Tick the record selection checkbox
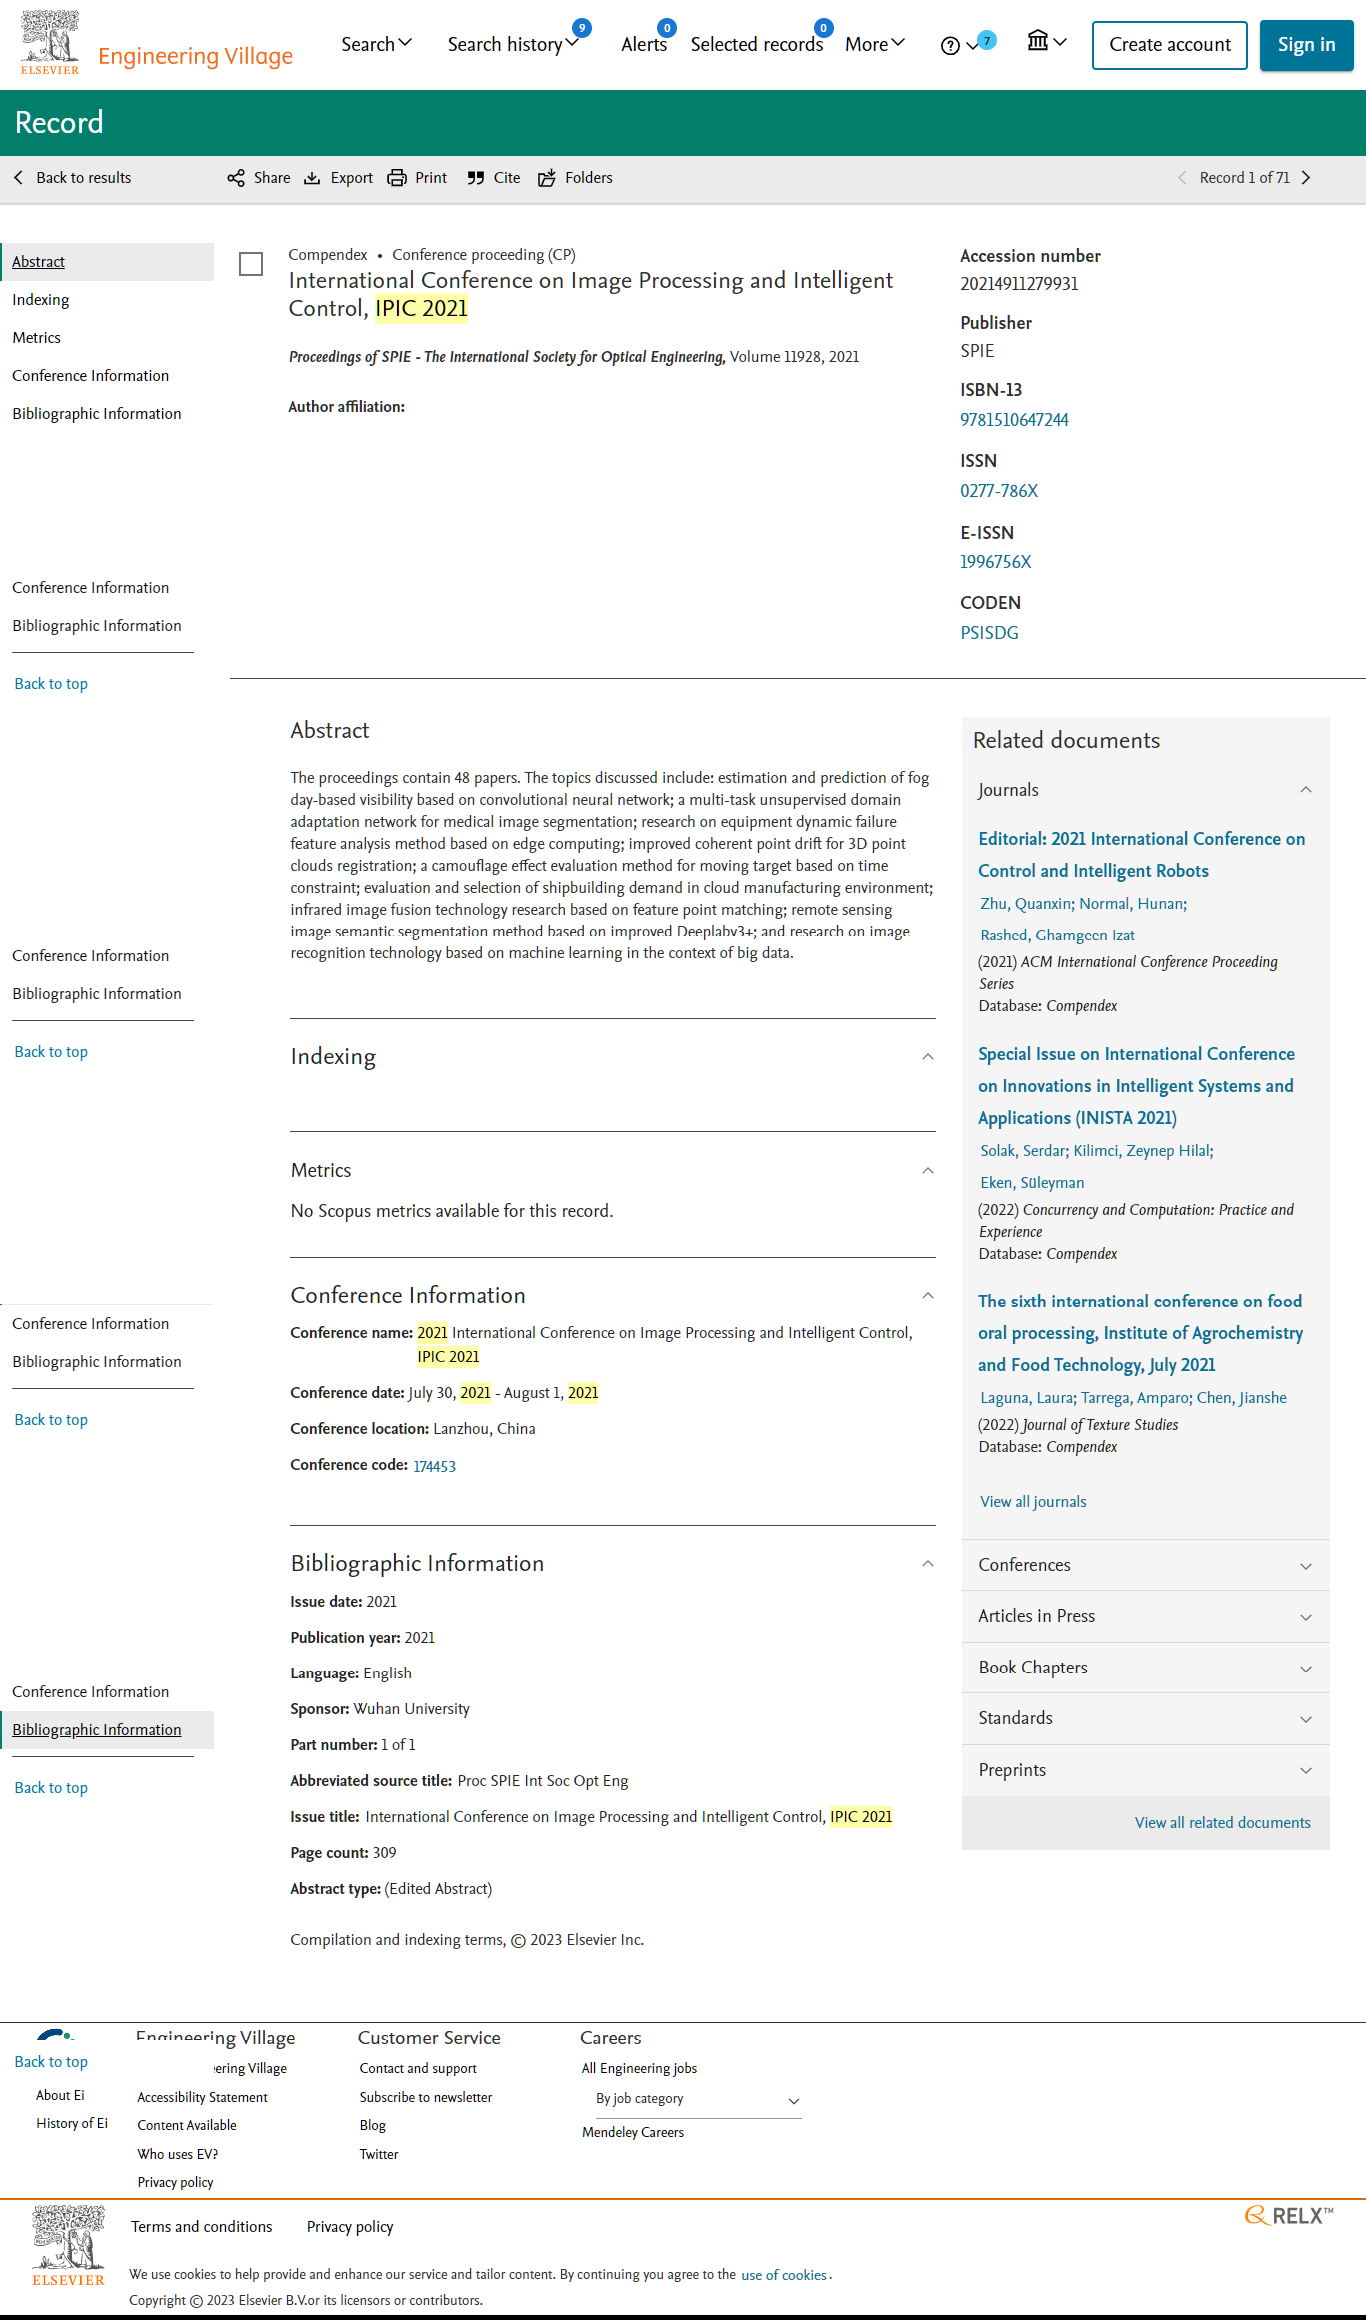The height and width of the screenshot is (2320, 1366). coord(251,264)
